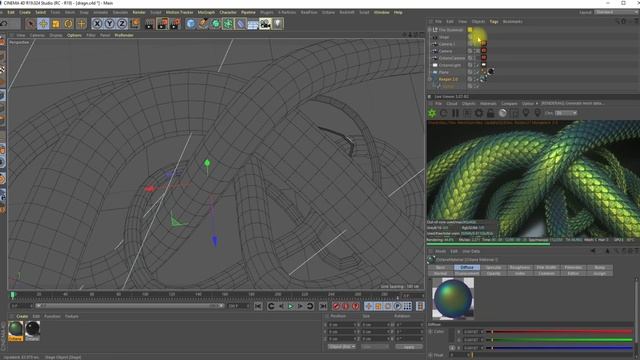Click the R value input field
The height and width of the screenshot is (360, 640).
(x=473, y=332)
